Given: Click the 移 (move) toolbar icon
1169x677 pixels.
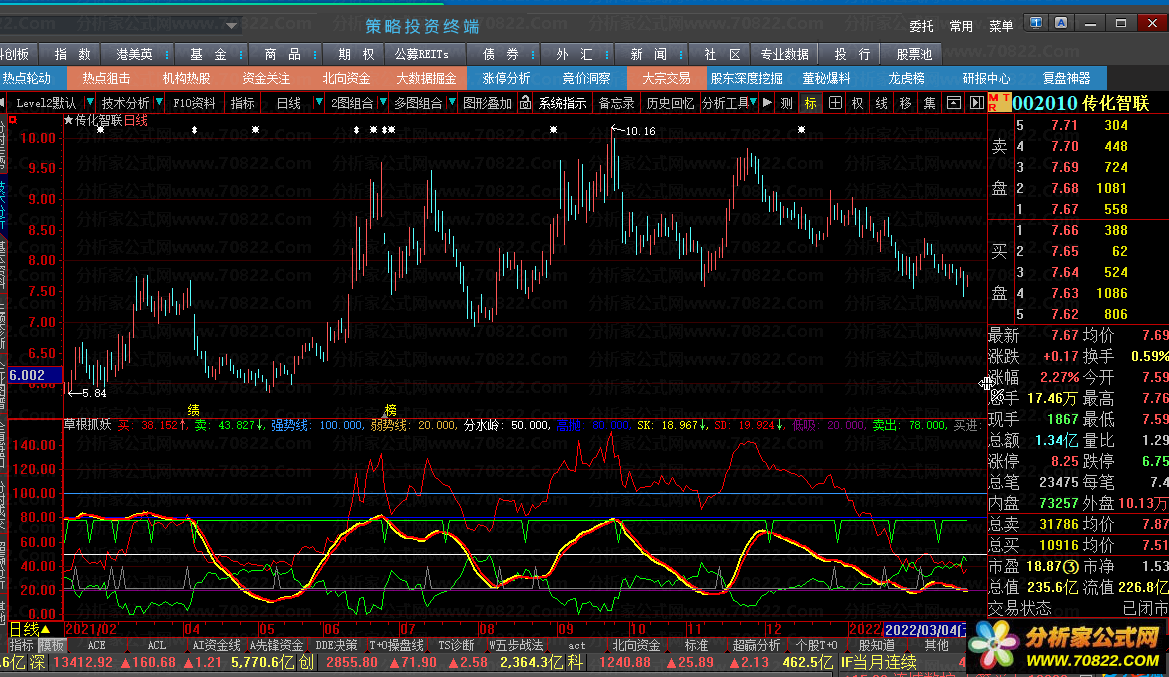Looking at the screenshot, I should [x=906, y=103].
